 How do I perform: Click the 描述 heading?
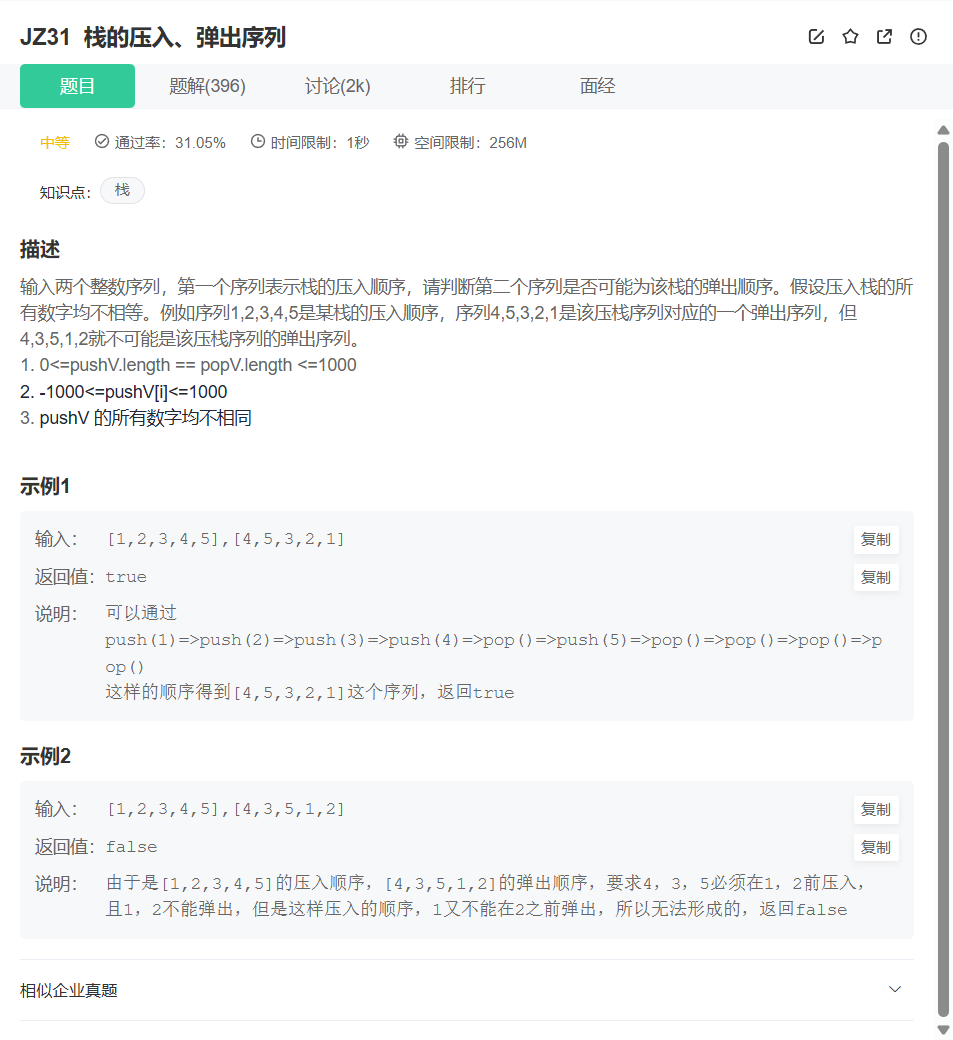[x=40, y=249]
